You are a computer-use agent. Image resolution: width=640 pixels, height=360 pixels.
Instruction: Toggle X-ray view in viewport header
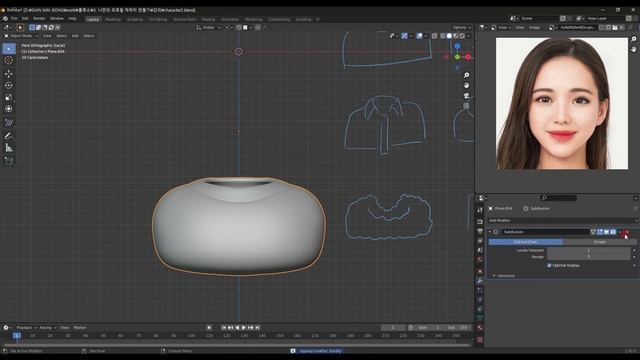(435, 36)
